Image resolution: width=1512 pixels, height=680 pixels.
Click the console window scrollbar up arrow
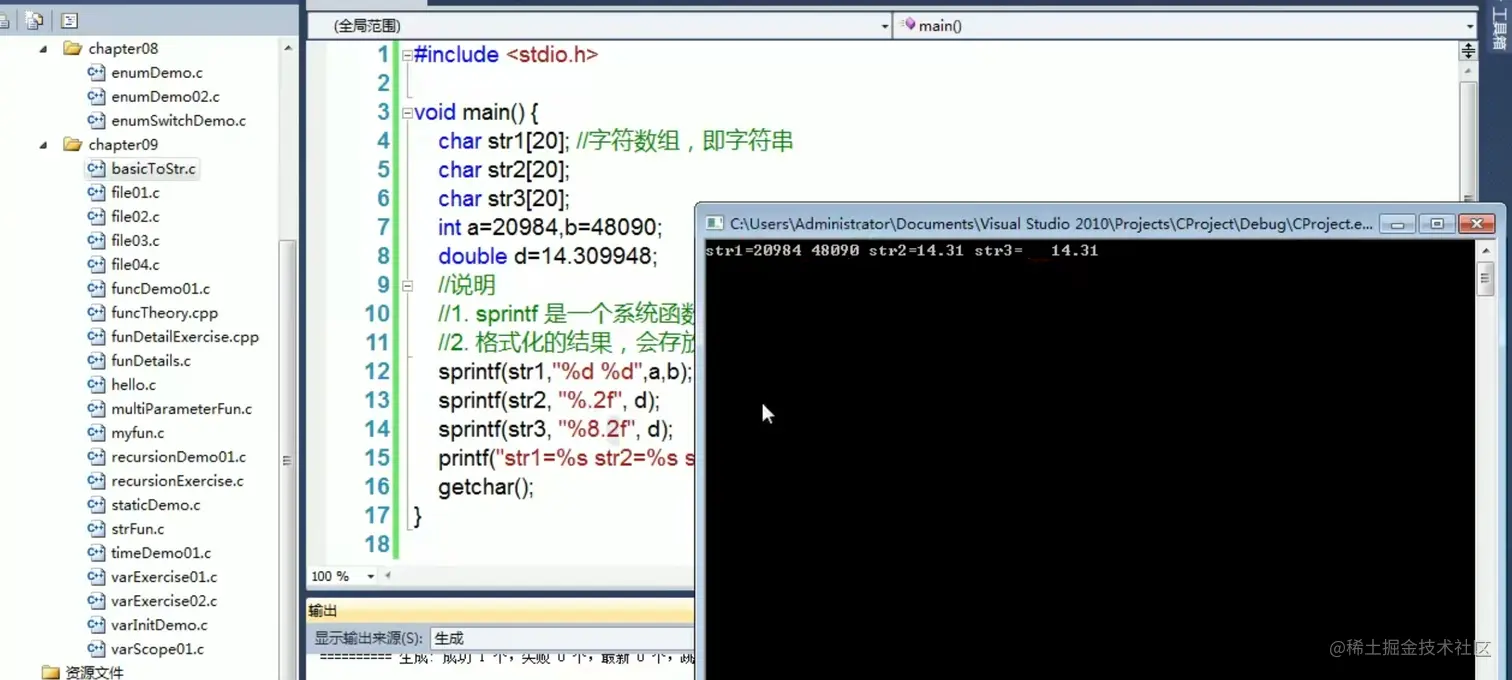[1485, 250]
